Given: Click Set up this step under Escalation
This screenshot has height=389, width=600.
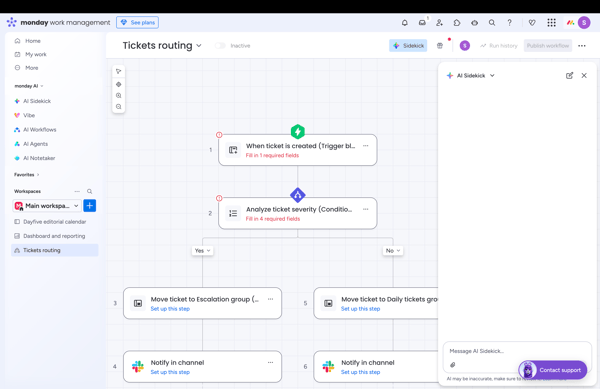Looking at the screenshot, I should (170, 309).
